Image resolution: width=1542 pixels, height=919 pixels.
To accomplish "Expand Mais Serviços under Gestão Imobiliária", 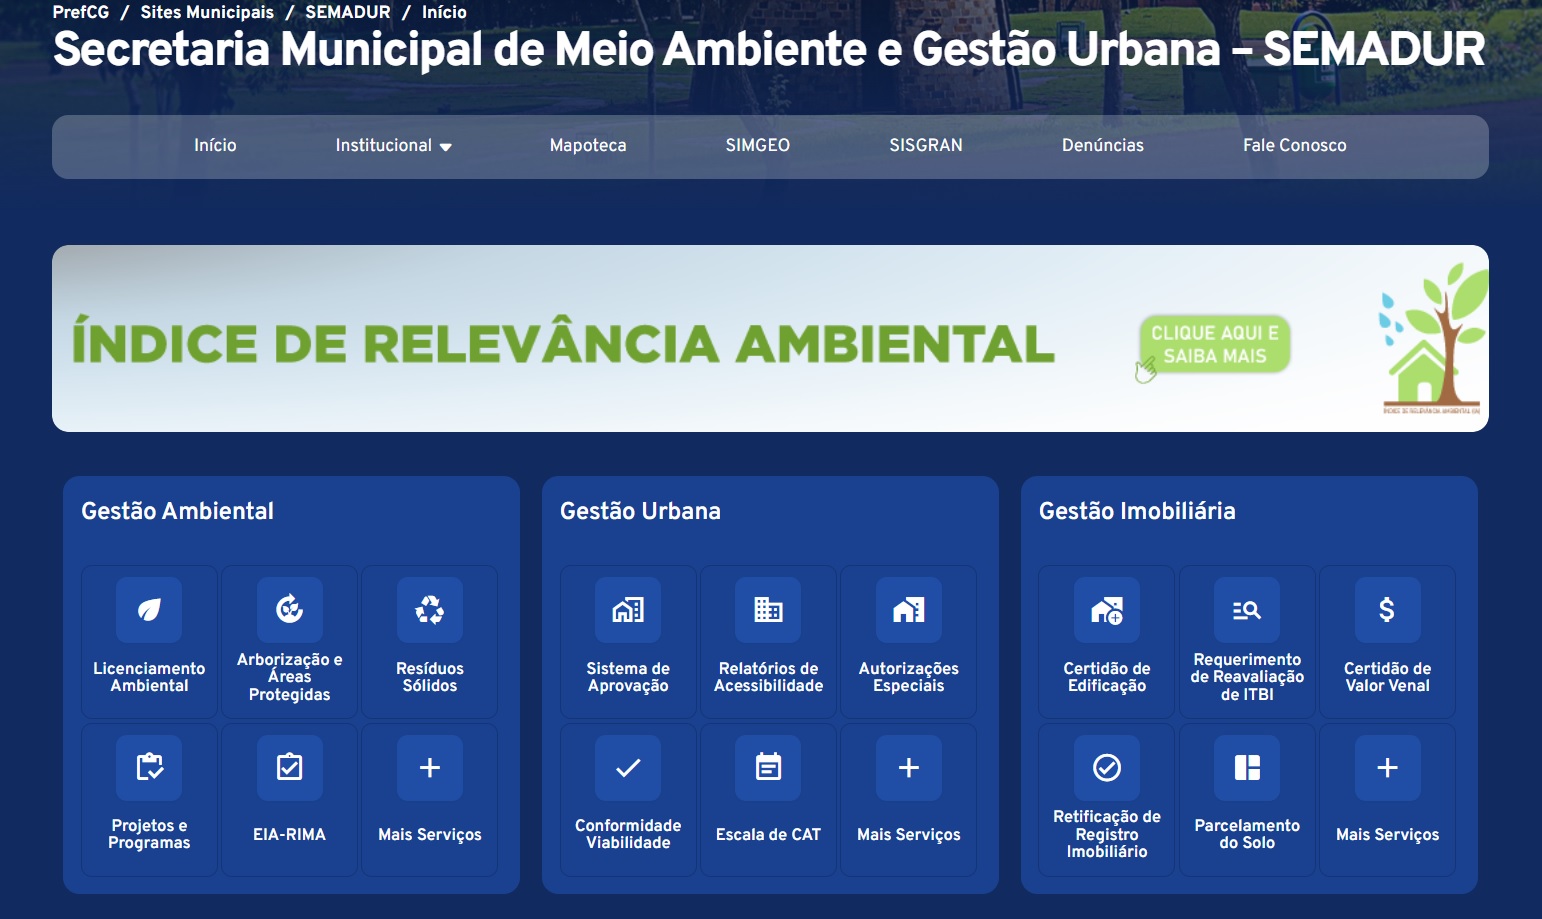I will [1387, 768].
